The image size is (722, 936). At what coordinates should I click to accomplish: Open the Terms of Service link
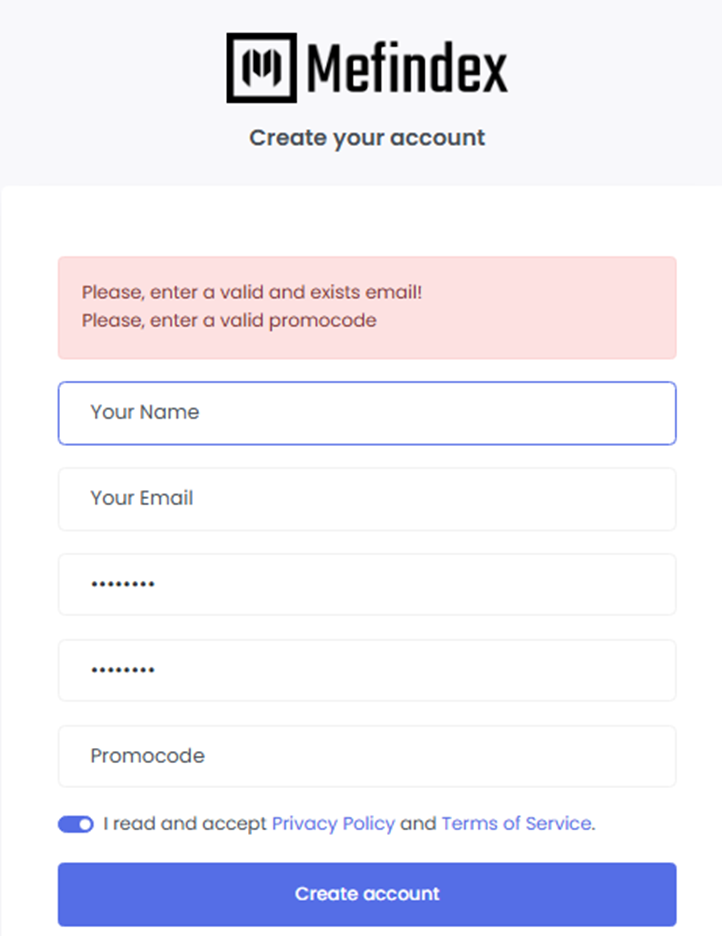[517, 824]
